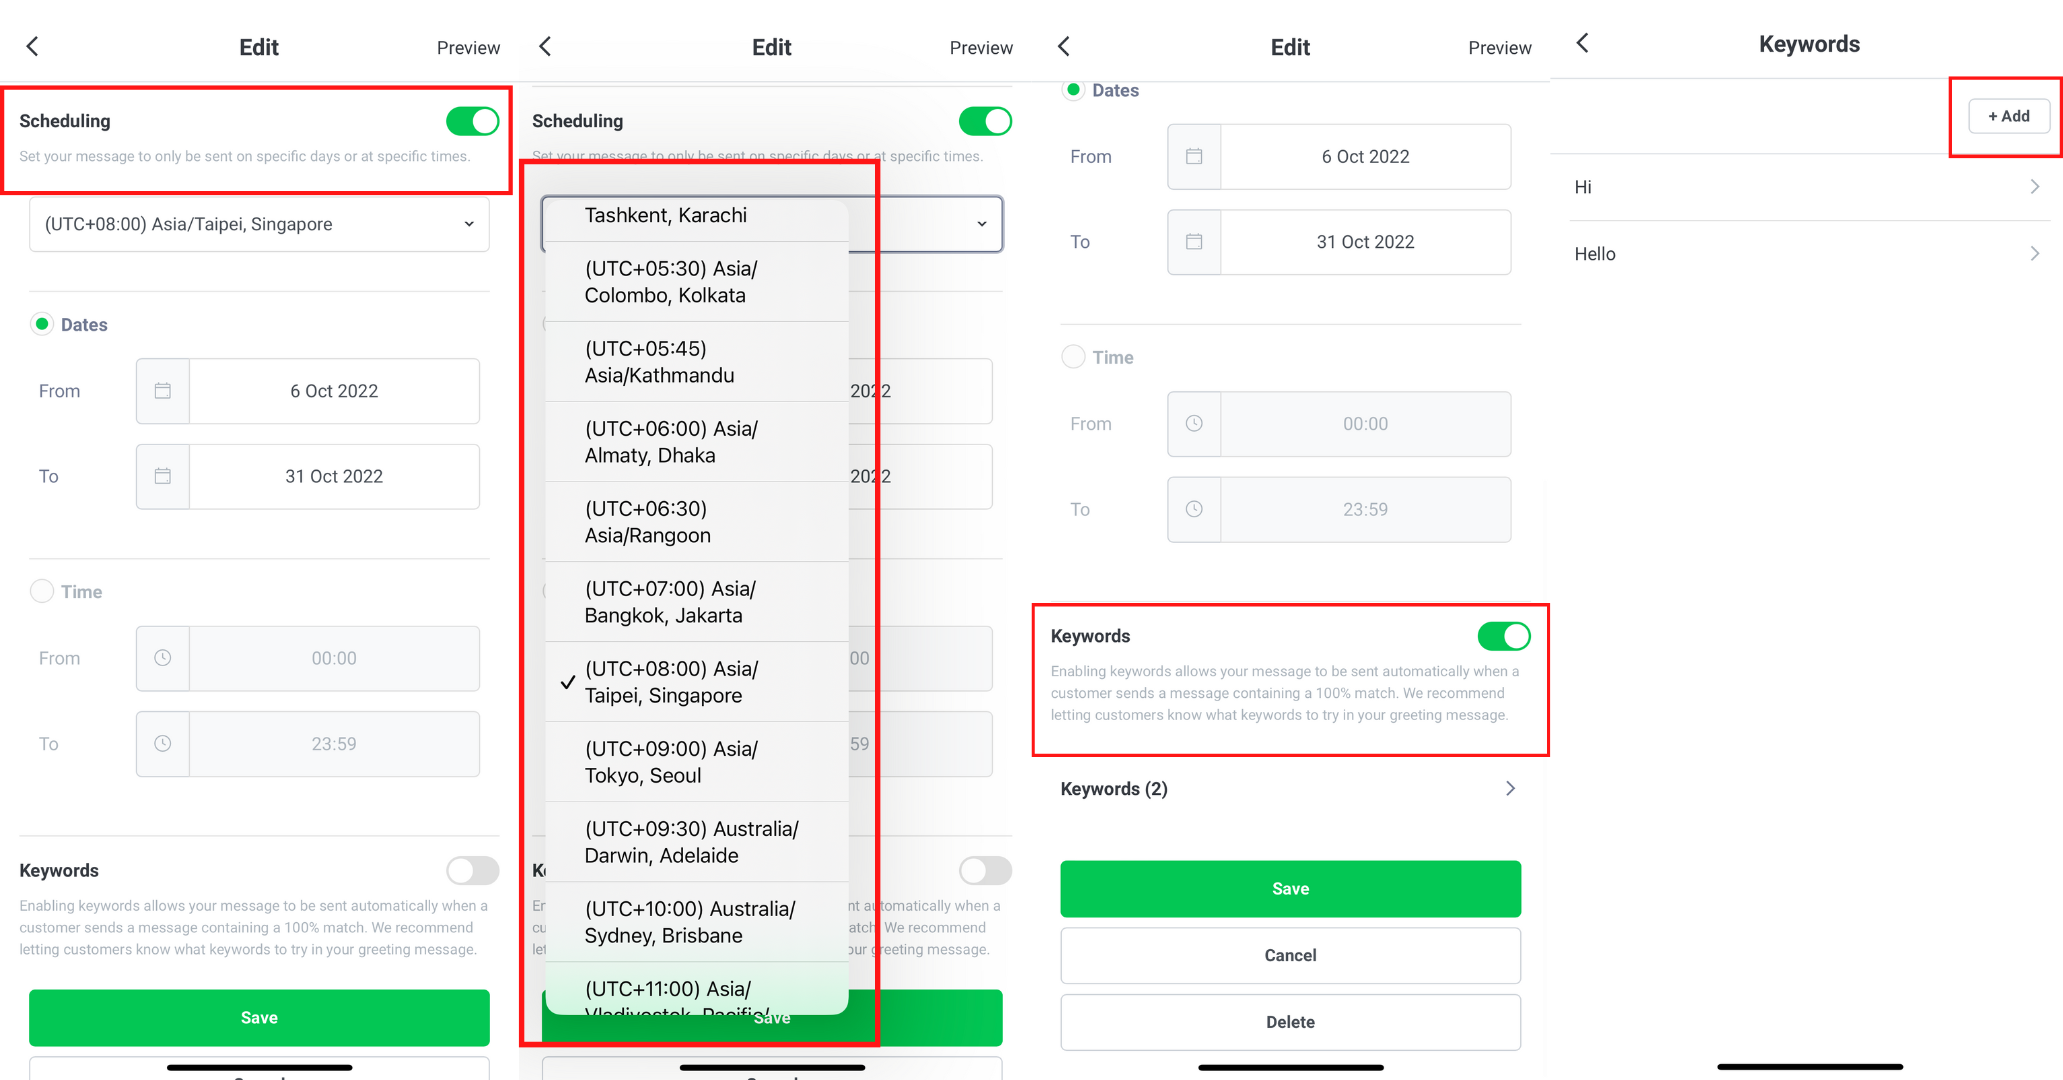Click the Save button
The image size is (2063, 1080).
pyautogui.click(x=1291, y=888)
